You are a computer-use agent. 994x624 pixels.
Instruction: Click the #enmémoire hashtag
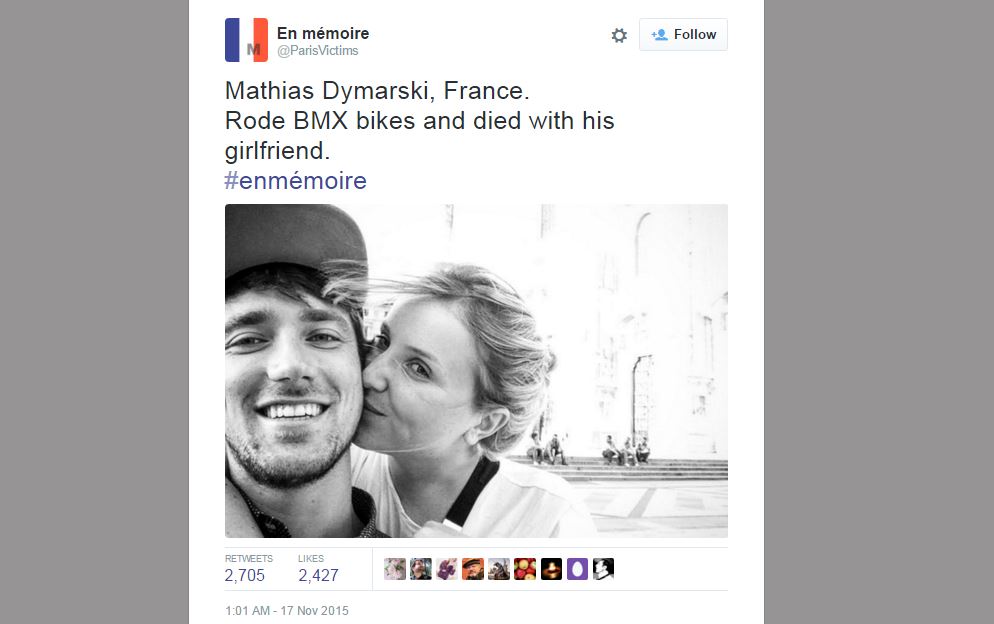click(x=296, y=181)
